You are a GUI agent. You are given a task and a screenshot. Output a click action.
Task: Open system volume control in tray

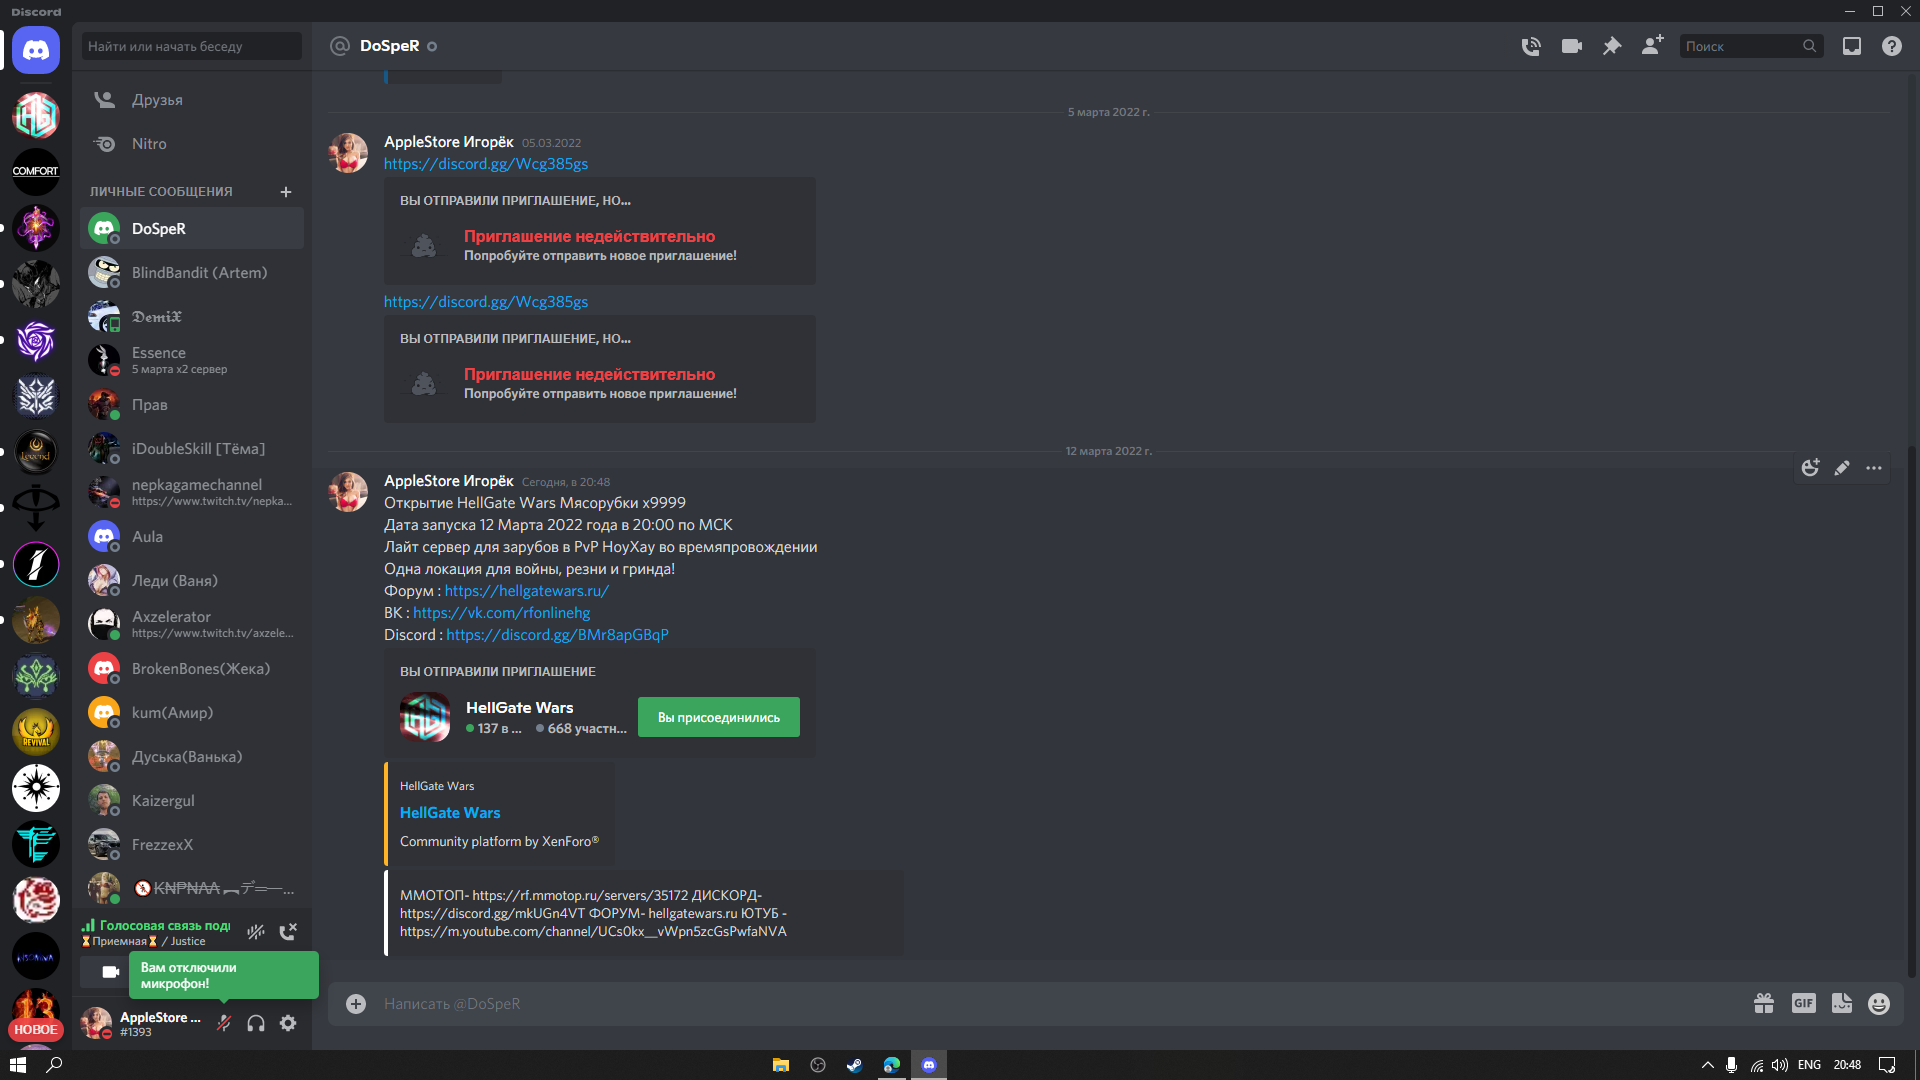(1780, 1065)
